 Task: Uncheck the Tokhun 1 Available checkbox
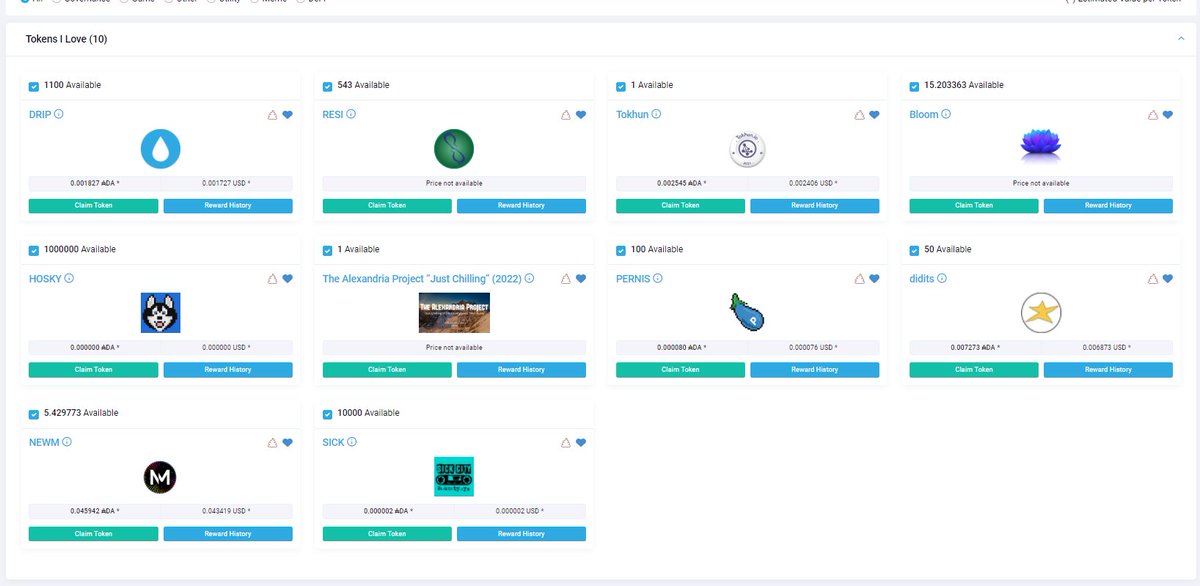click(x=621, y=86)
